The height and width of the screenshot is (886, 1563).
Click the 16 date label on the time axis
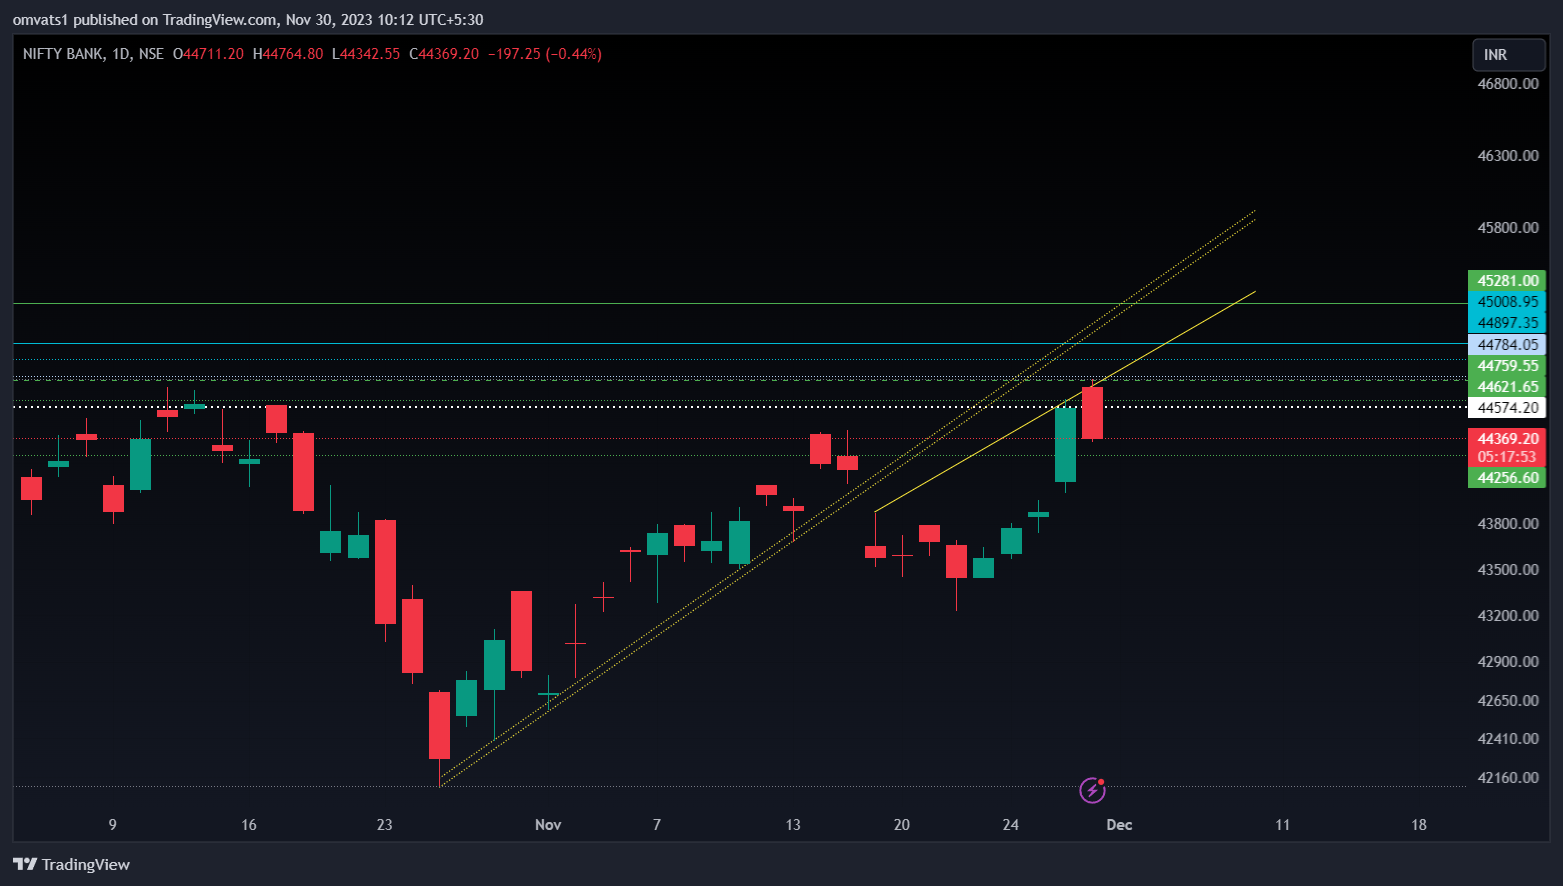click(x=249, y=825)
